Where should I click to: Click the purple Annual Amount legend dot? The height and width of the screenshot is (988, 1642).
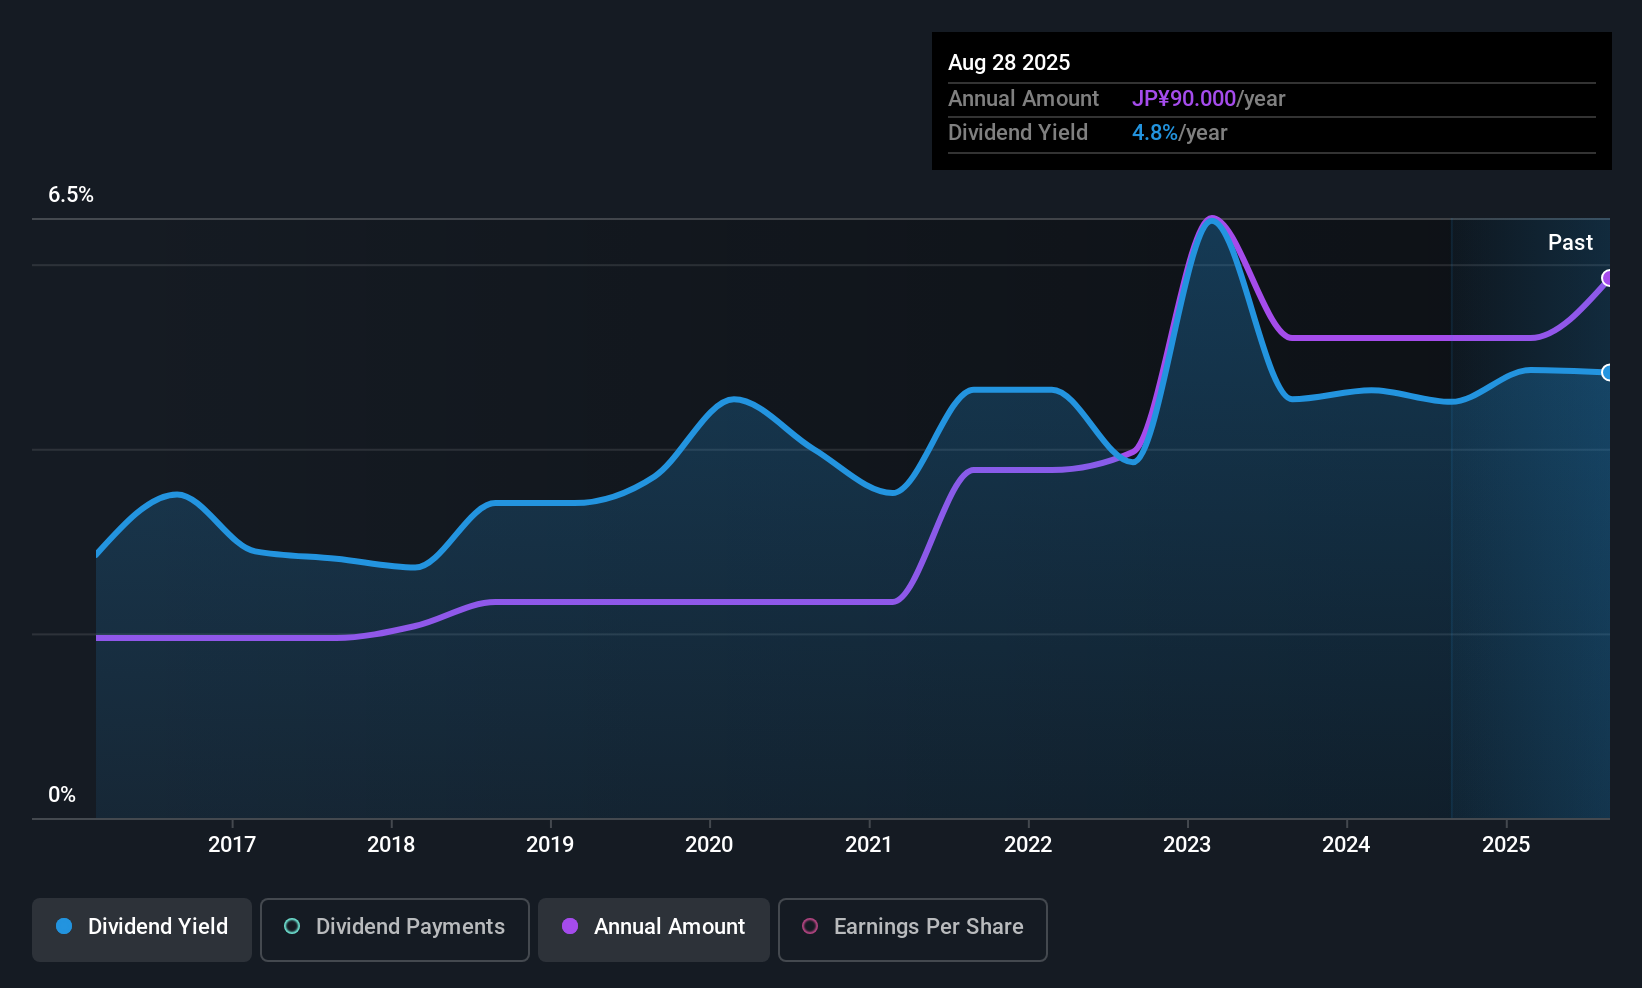tap(569, 927)
